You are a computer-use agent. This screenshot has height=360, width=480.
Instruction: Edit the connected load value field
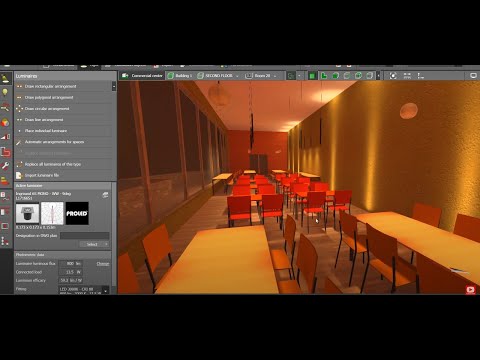(71, 272)
